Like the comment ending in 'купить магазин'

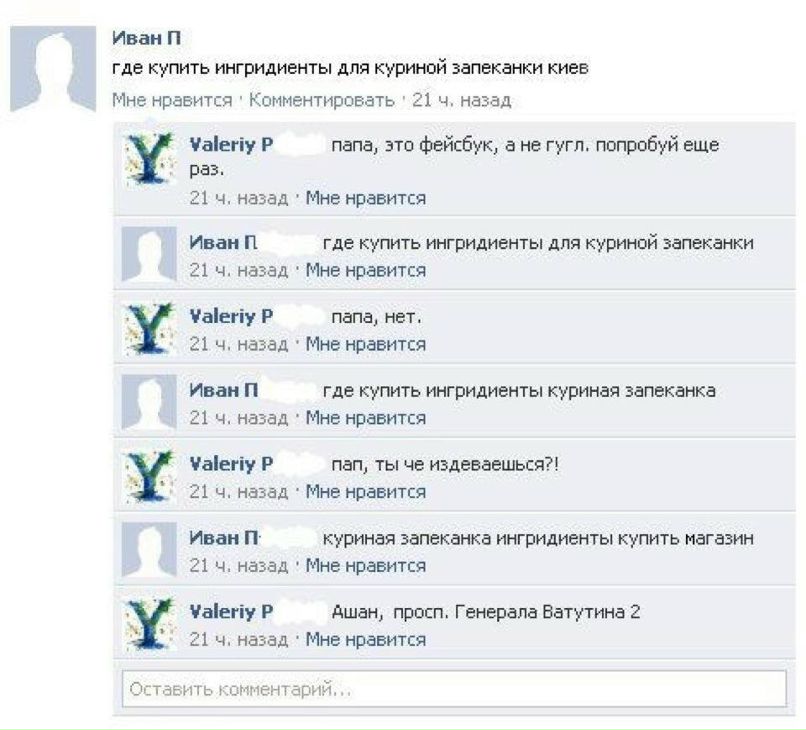point(365,565)
